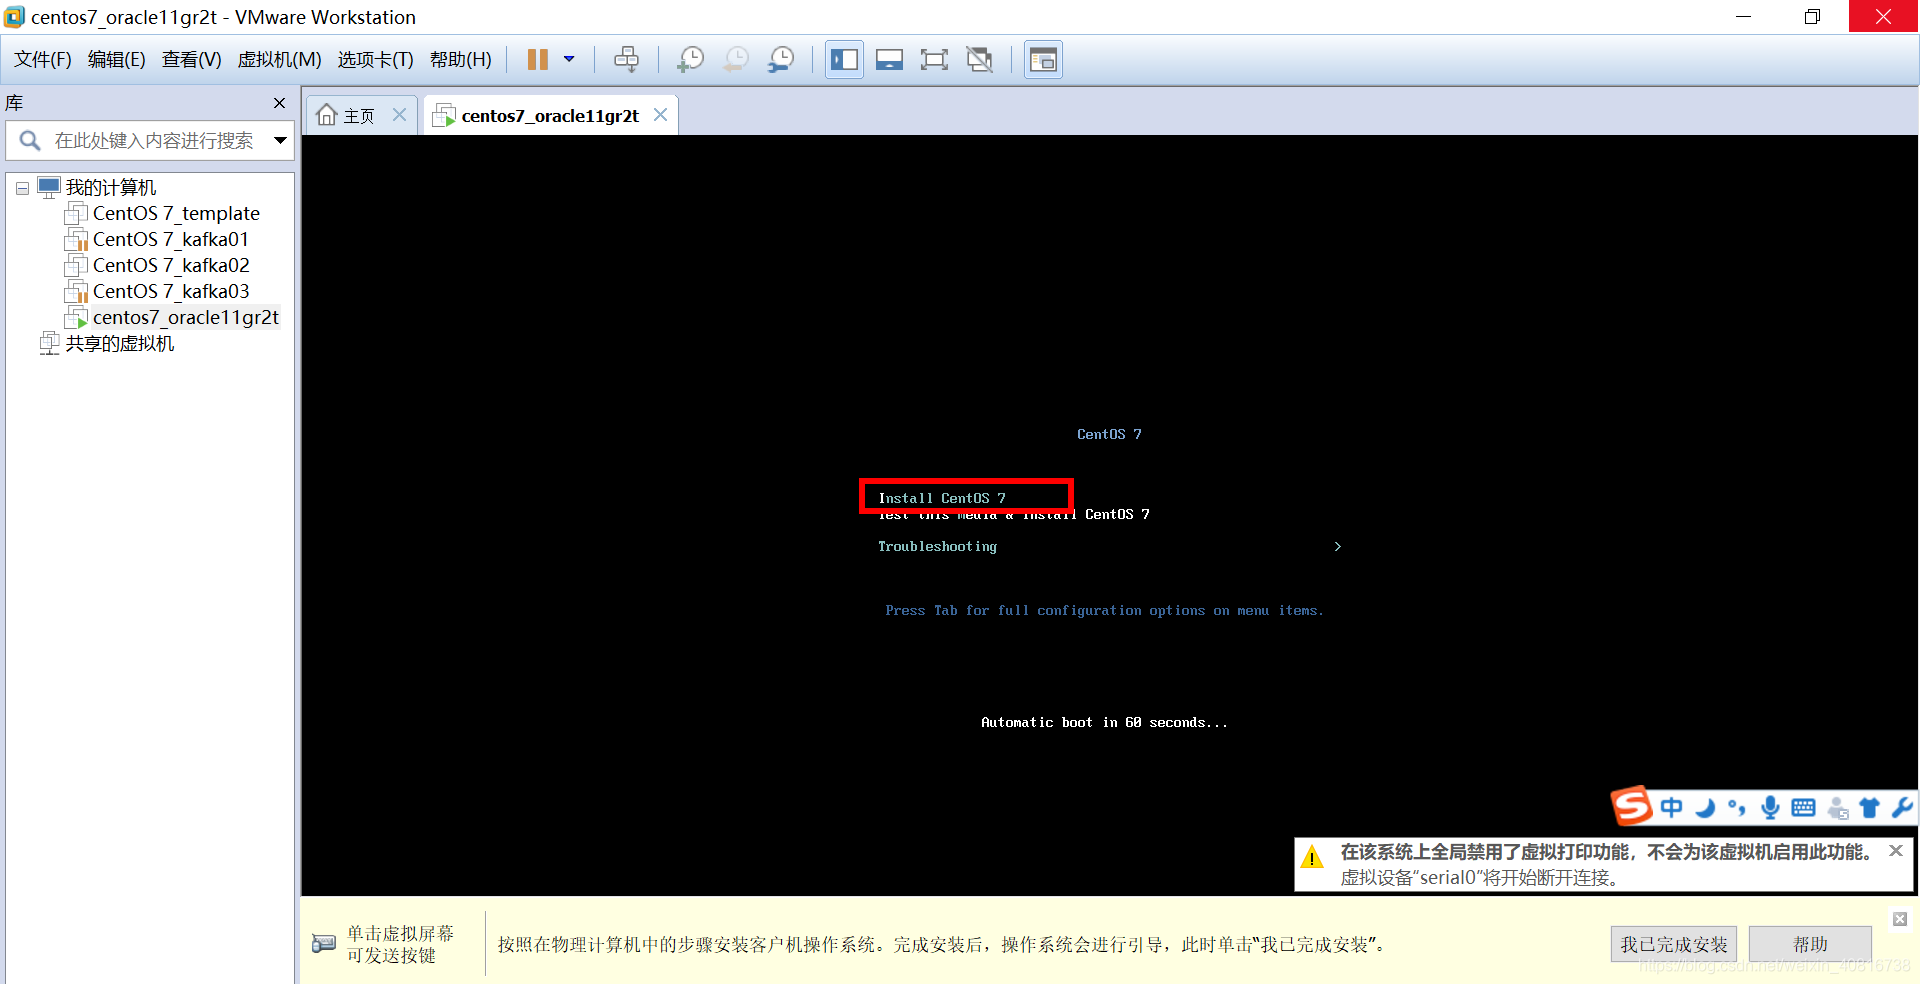Click 我已完成安装 button
Screen dimensions: 1920x984
coord(1673,944)
